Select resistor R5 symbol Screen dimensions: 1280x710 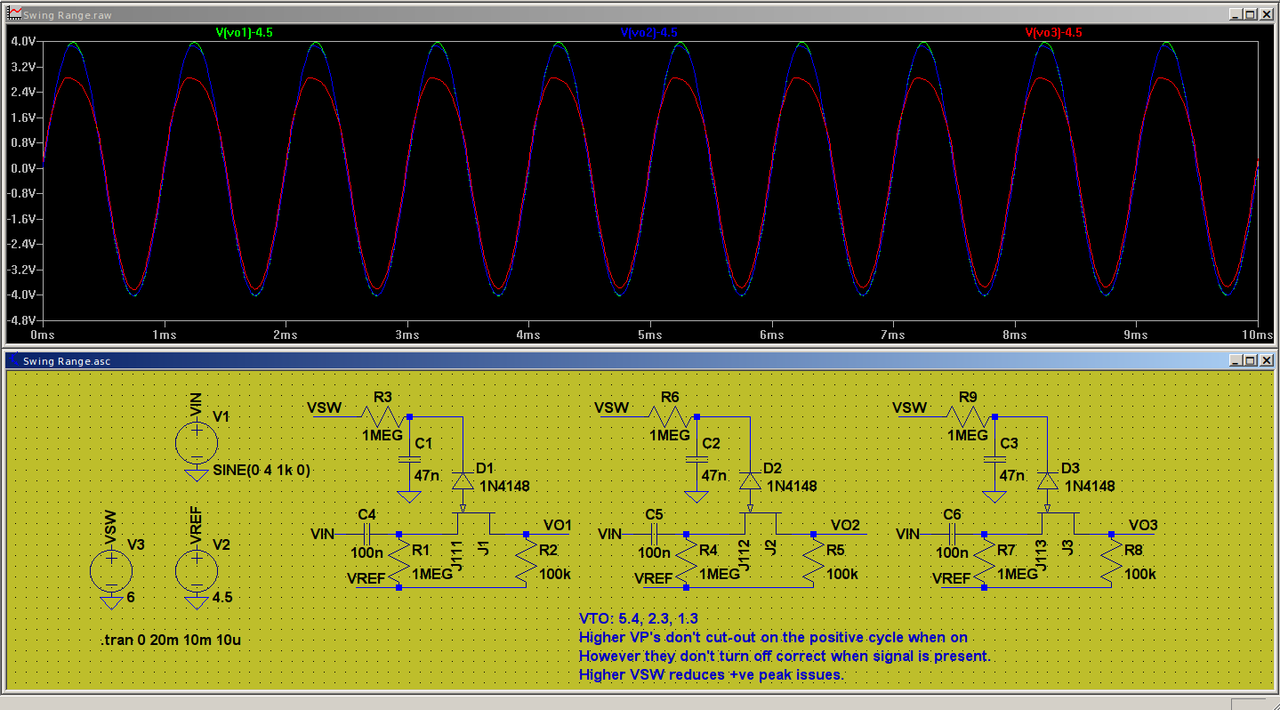pyautogui.click(x=814, y=561)
